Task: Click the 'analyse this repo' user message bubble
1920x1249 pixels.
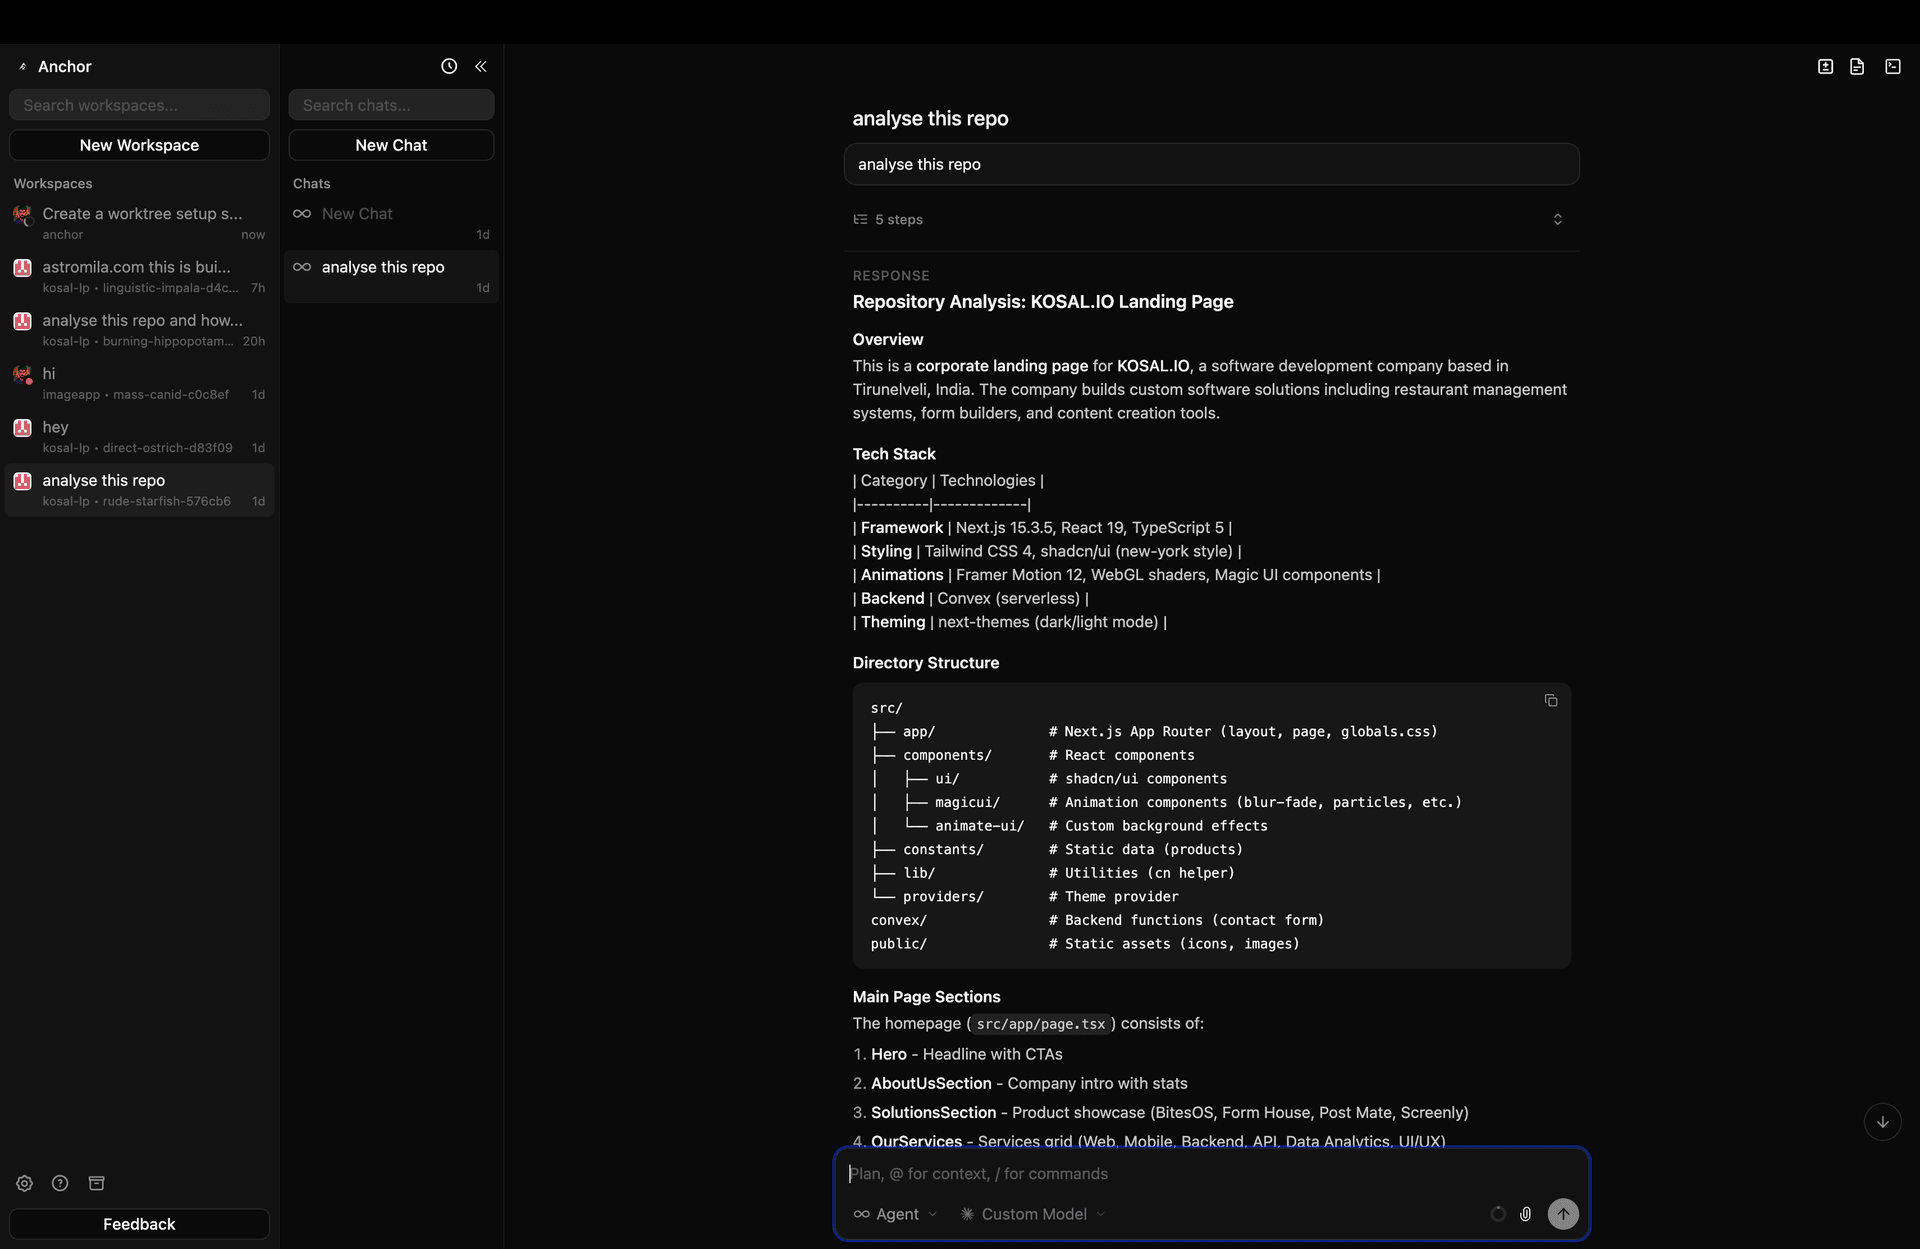Action: [x=1211, y=164]
